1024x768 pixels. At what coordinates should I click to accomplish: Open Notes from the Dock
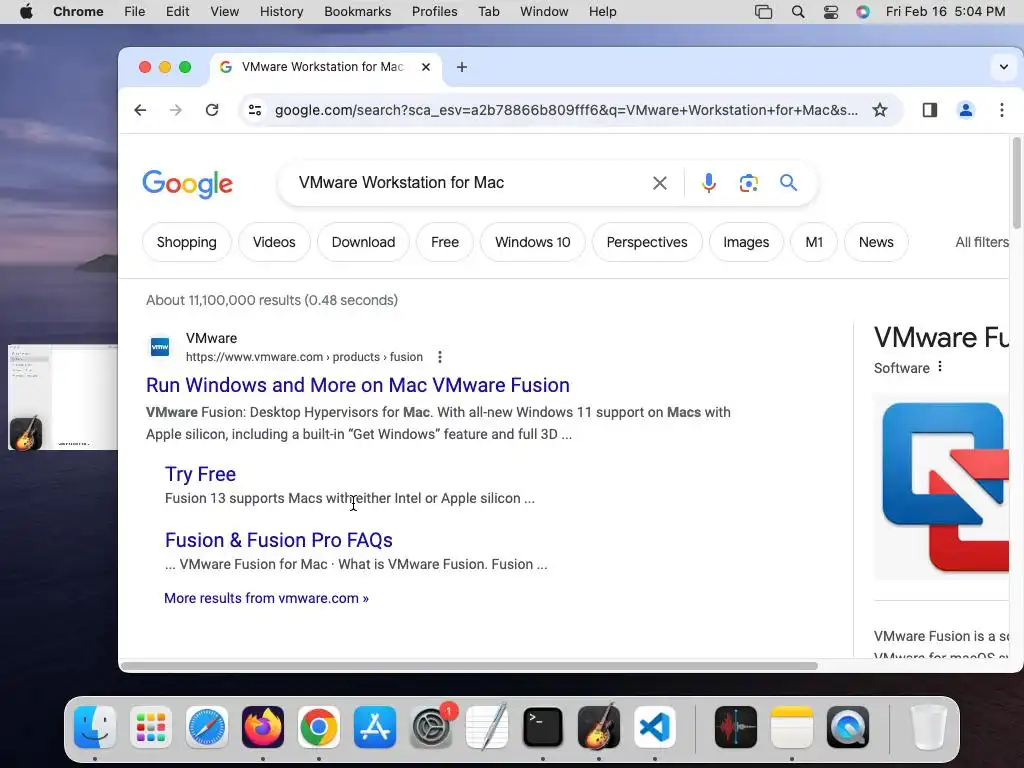(x=792, y=727)
